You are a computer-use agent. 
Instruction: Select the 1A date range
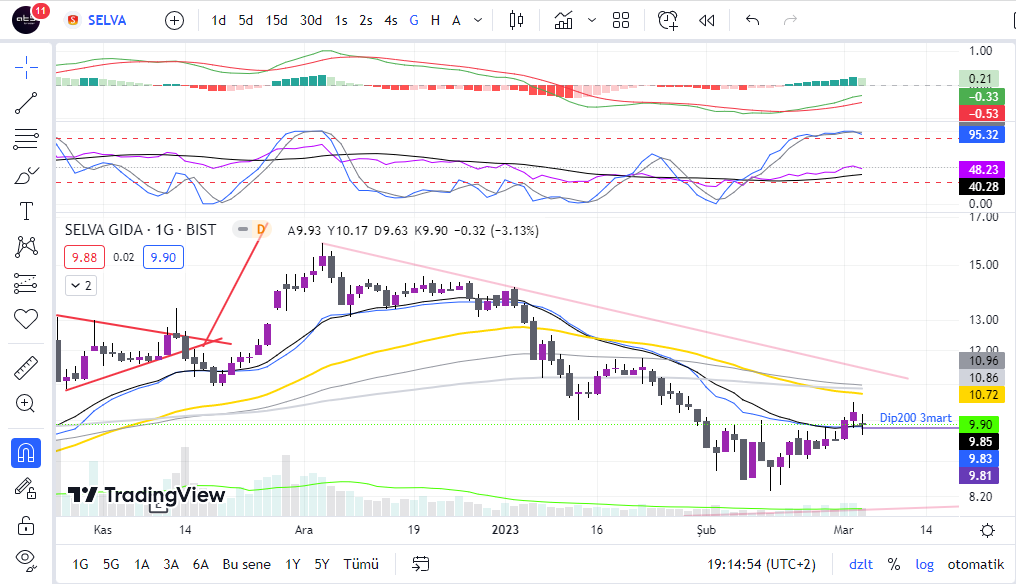coord(142,565)
